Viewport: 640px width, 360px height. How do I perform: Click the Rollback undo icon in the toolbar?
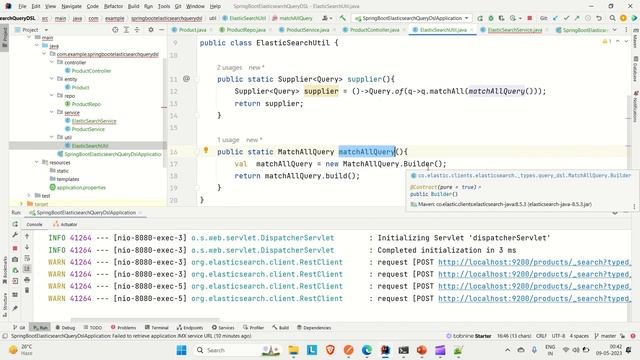pos(599,18)
